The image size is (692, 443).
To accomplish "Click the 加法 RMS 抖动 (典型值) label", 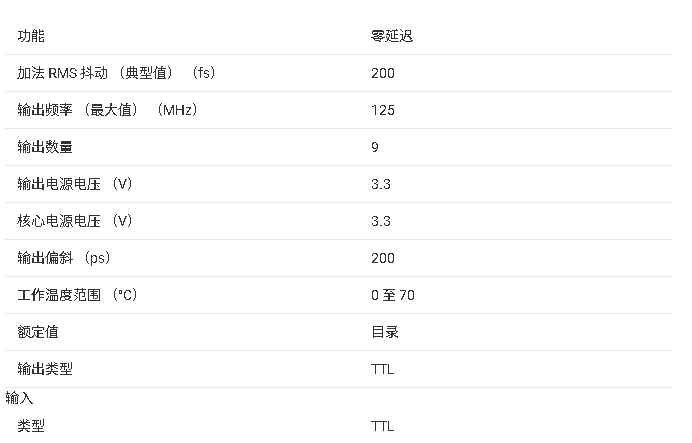I will coord(116,73).
